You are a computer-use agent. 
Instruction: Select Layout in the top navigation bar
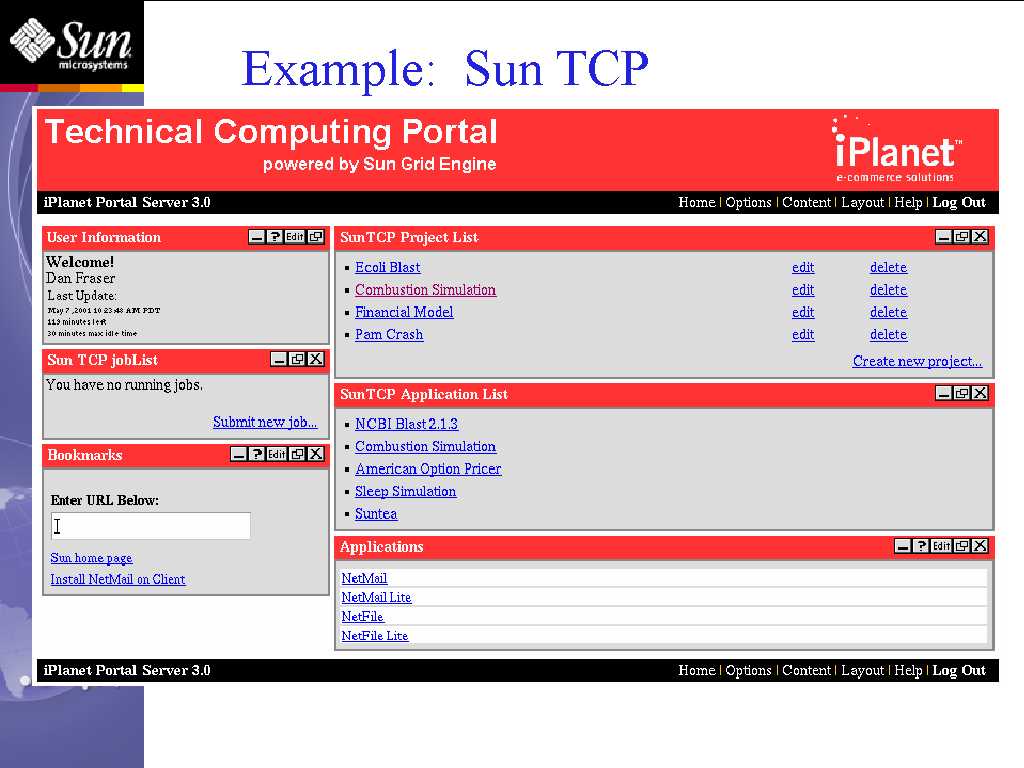862,202
